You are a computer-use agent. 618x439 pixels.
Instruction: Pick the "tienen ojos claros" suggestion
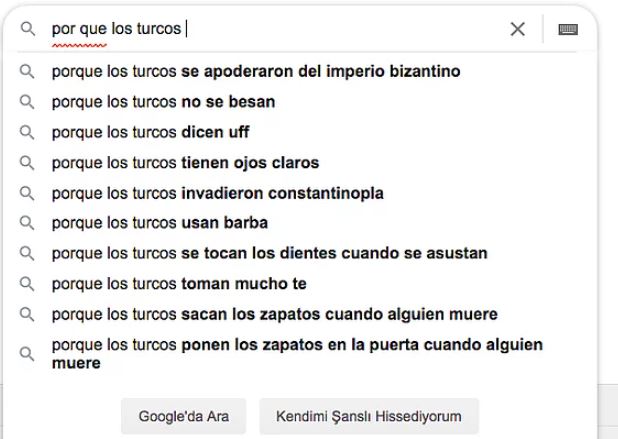[x=185, y=162]
